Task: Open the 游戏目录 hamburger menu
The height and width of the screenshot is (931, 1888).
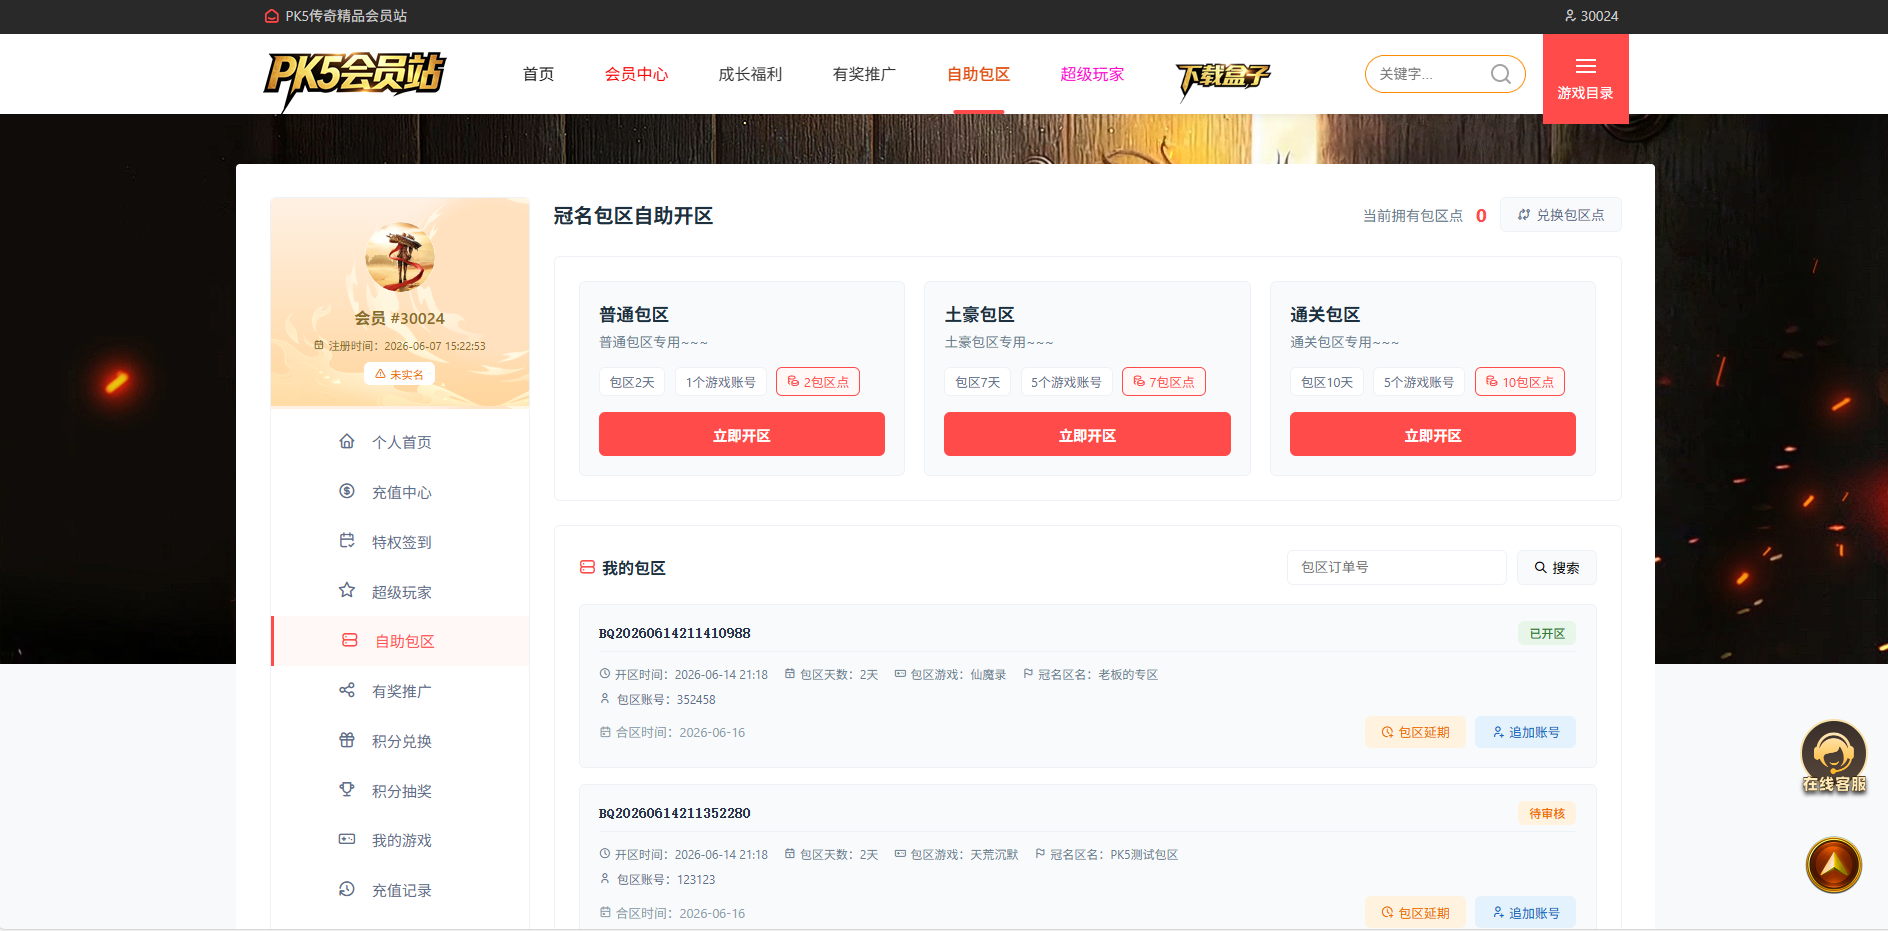Action: coord(1585,79)
